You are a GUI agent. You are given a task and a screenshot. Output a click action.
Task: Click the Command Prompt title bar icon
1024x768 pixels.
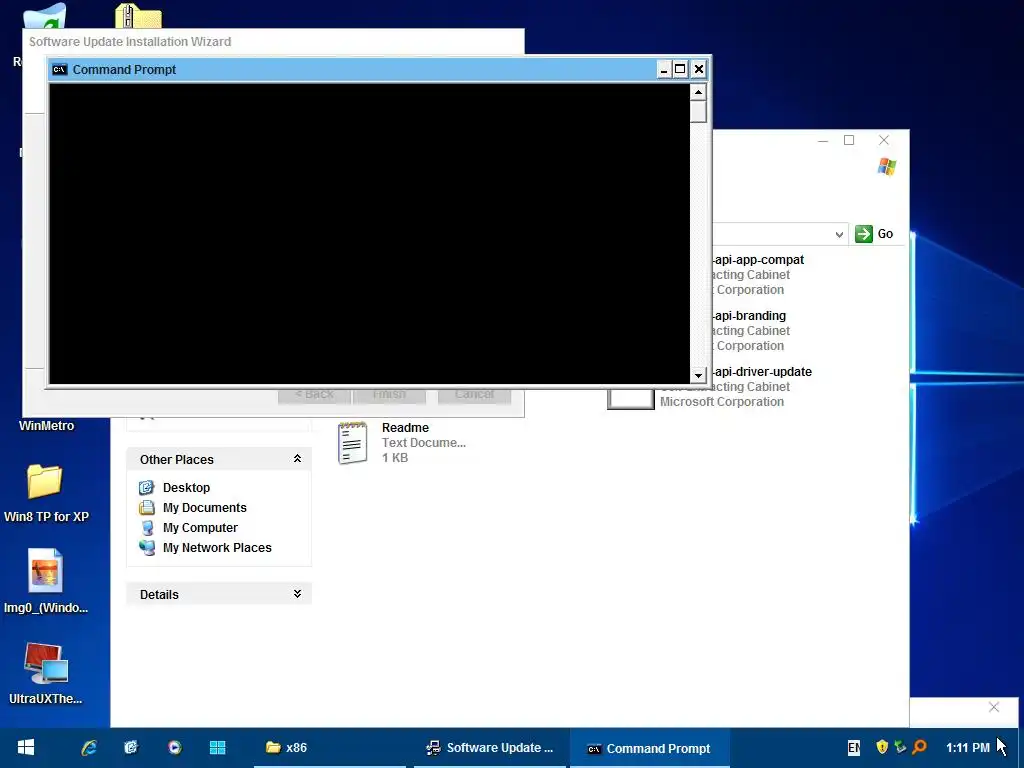click(59, 70)
